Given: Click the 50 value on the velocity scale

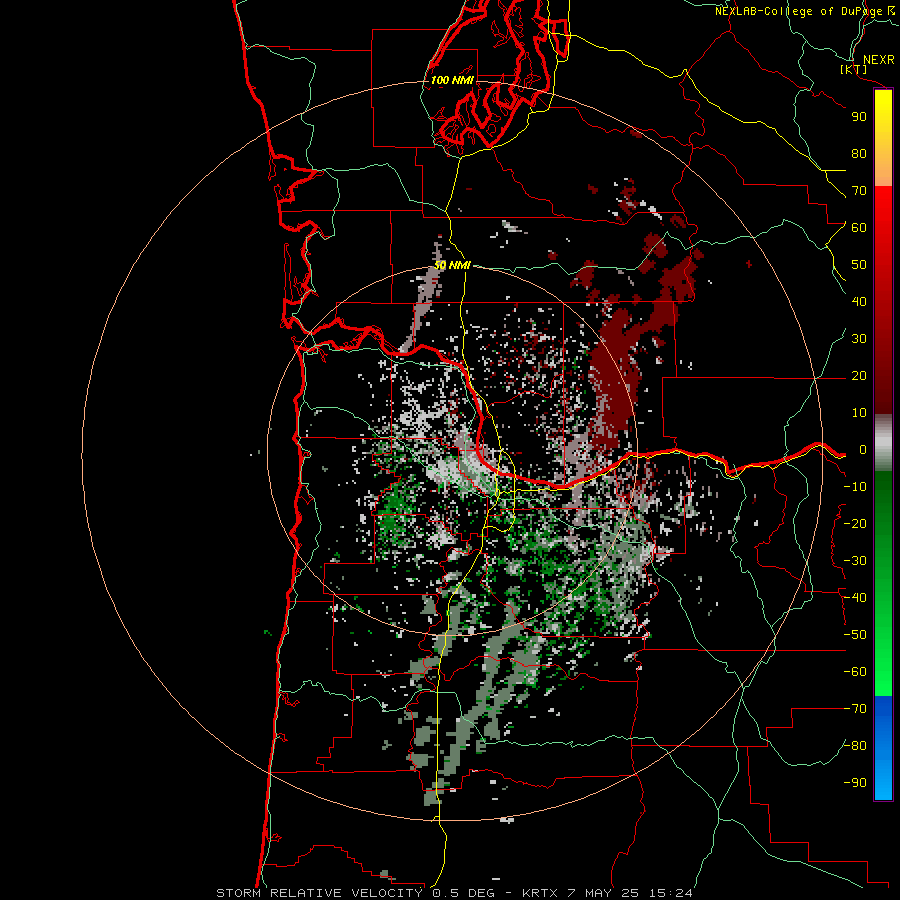Looking at the screenshot, I should click(x=859, y=265).
